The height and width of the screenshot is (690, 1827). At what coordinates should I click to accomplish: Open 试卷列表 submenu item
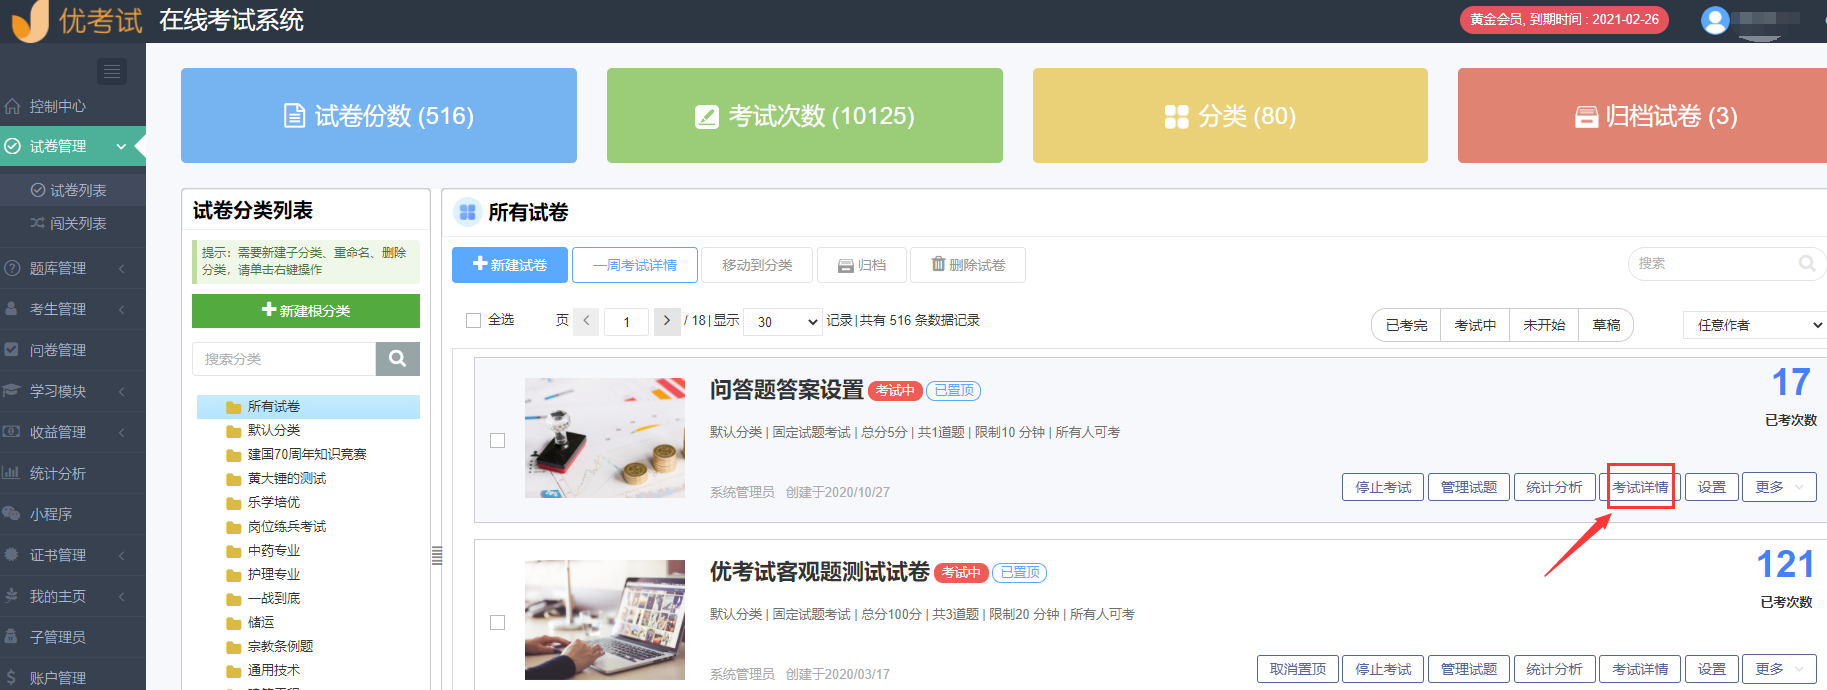(73, 190)
